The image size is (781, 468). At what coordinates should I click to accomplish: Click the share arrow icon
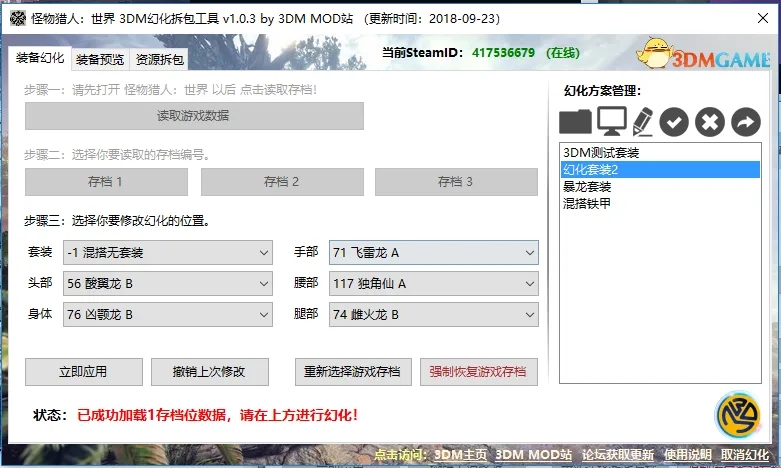(746, 122)
